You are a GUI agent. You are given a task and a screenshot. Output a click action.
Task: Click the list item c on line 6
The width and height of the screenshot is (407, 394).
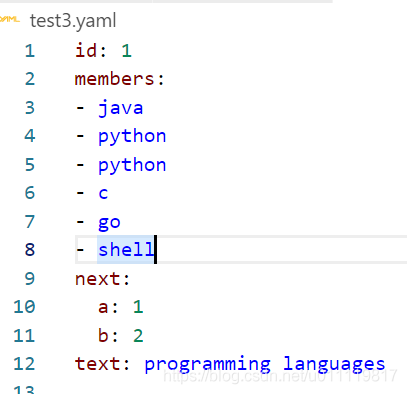103,193
